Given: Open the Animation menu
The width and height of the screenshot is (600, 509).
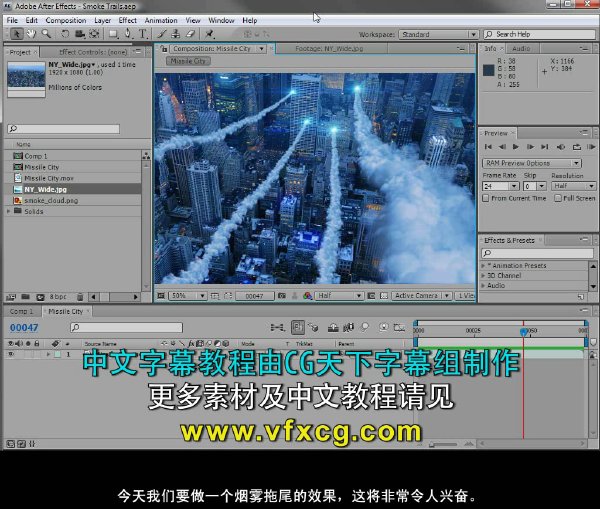Looking at the screenshot, I should point(161,20).
